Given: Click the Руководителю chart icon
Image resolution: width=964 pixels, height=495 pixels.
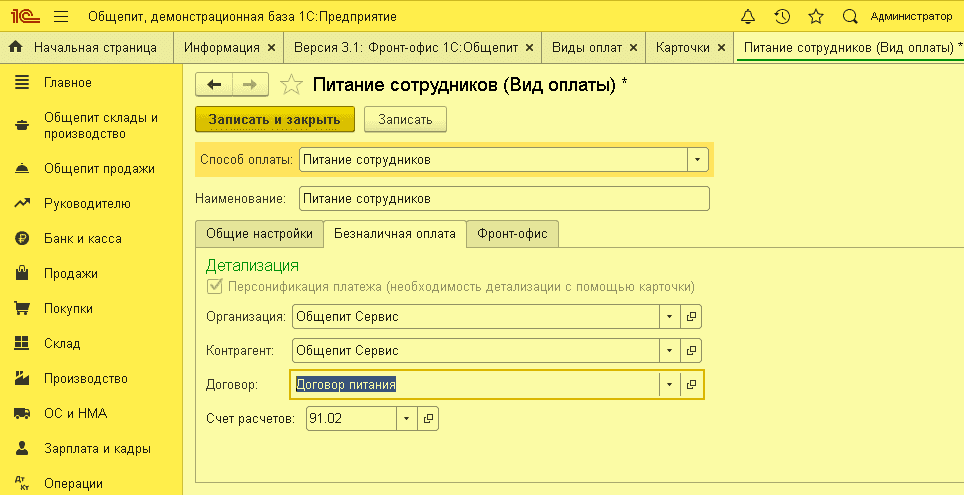Looking at the screenshot, I should point(22,204).
